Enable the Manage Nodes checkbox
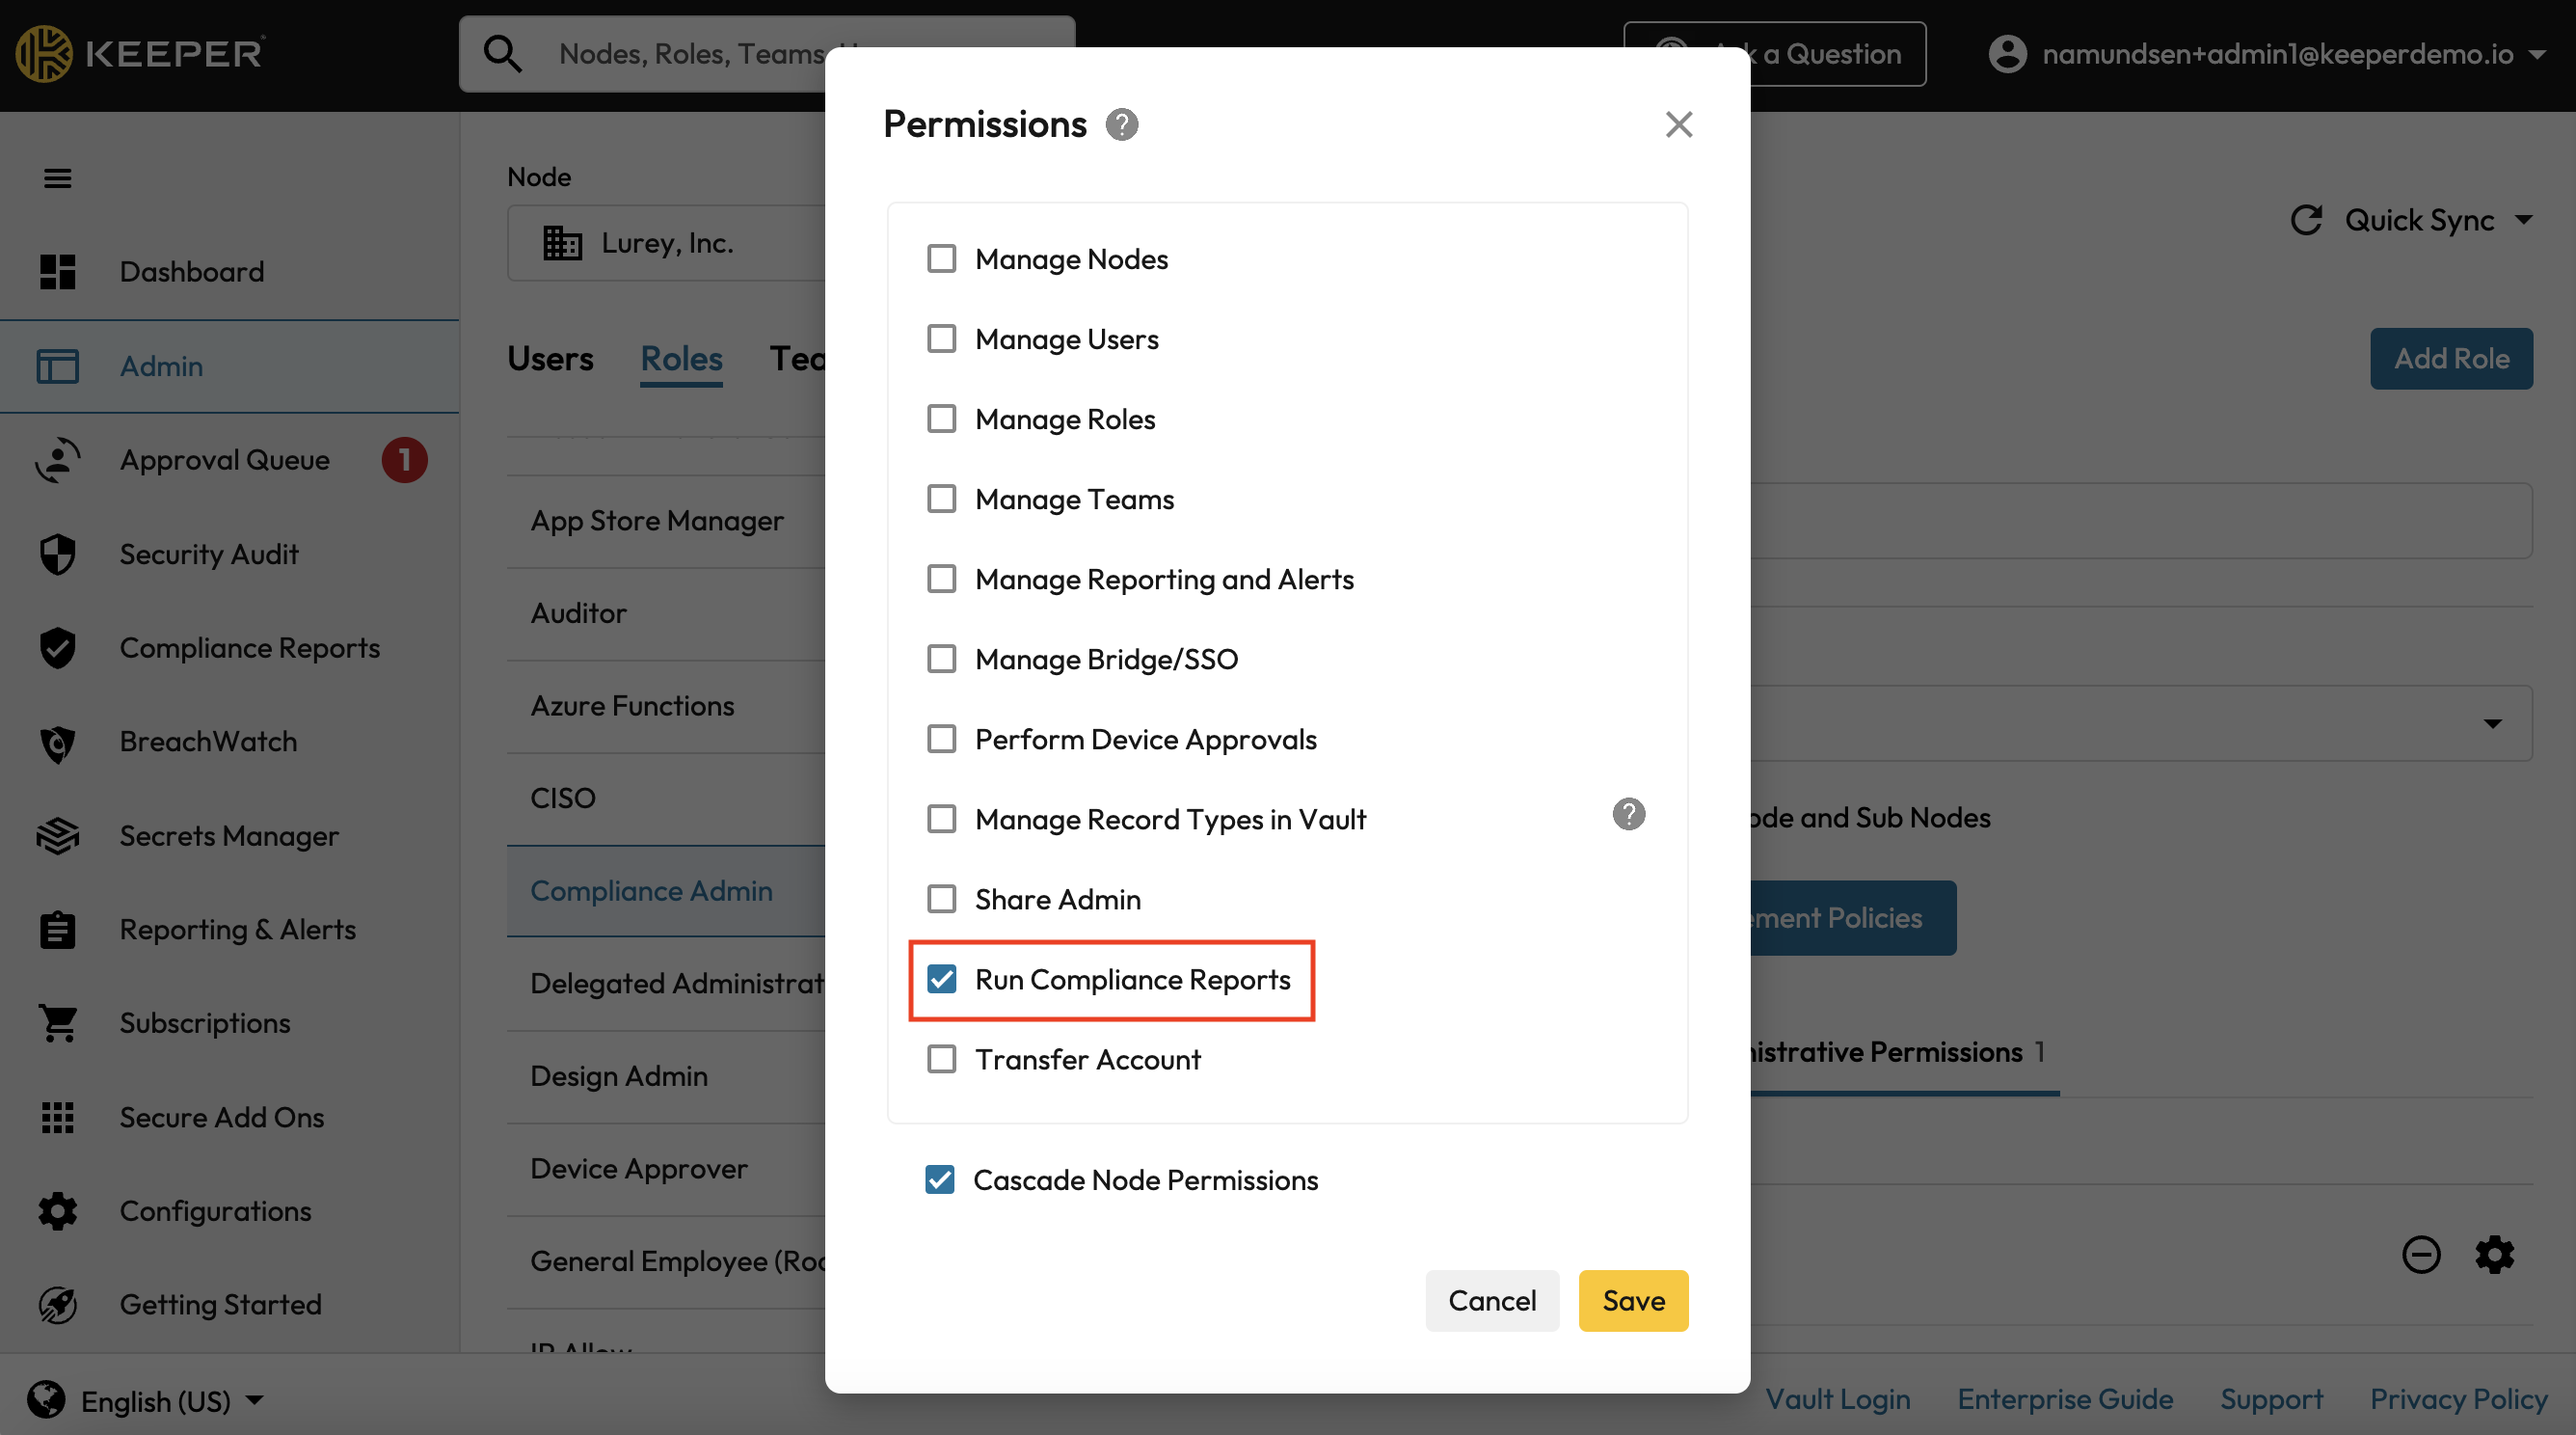The width and height of the screenshot is (2576, 1435). pos(941,259)
